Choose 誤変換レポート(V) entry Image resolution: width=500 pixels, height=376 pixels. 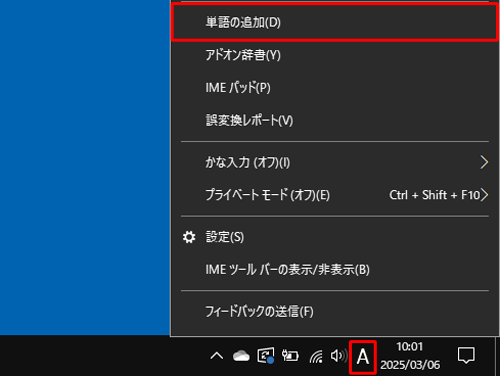click(x=335, y=120)
